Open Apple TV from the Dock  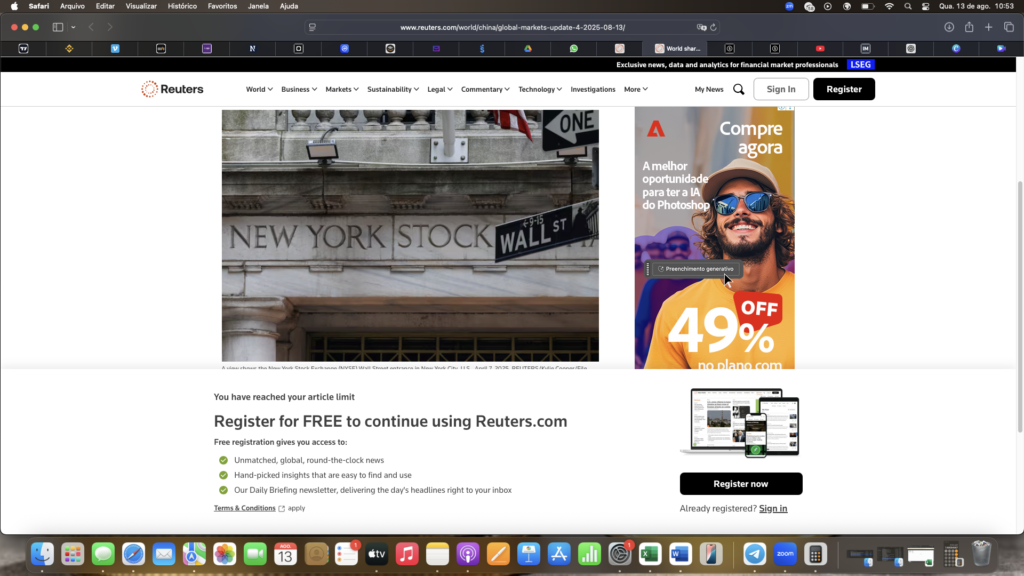[x=377, y=554]
